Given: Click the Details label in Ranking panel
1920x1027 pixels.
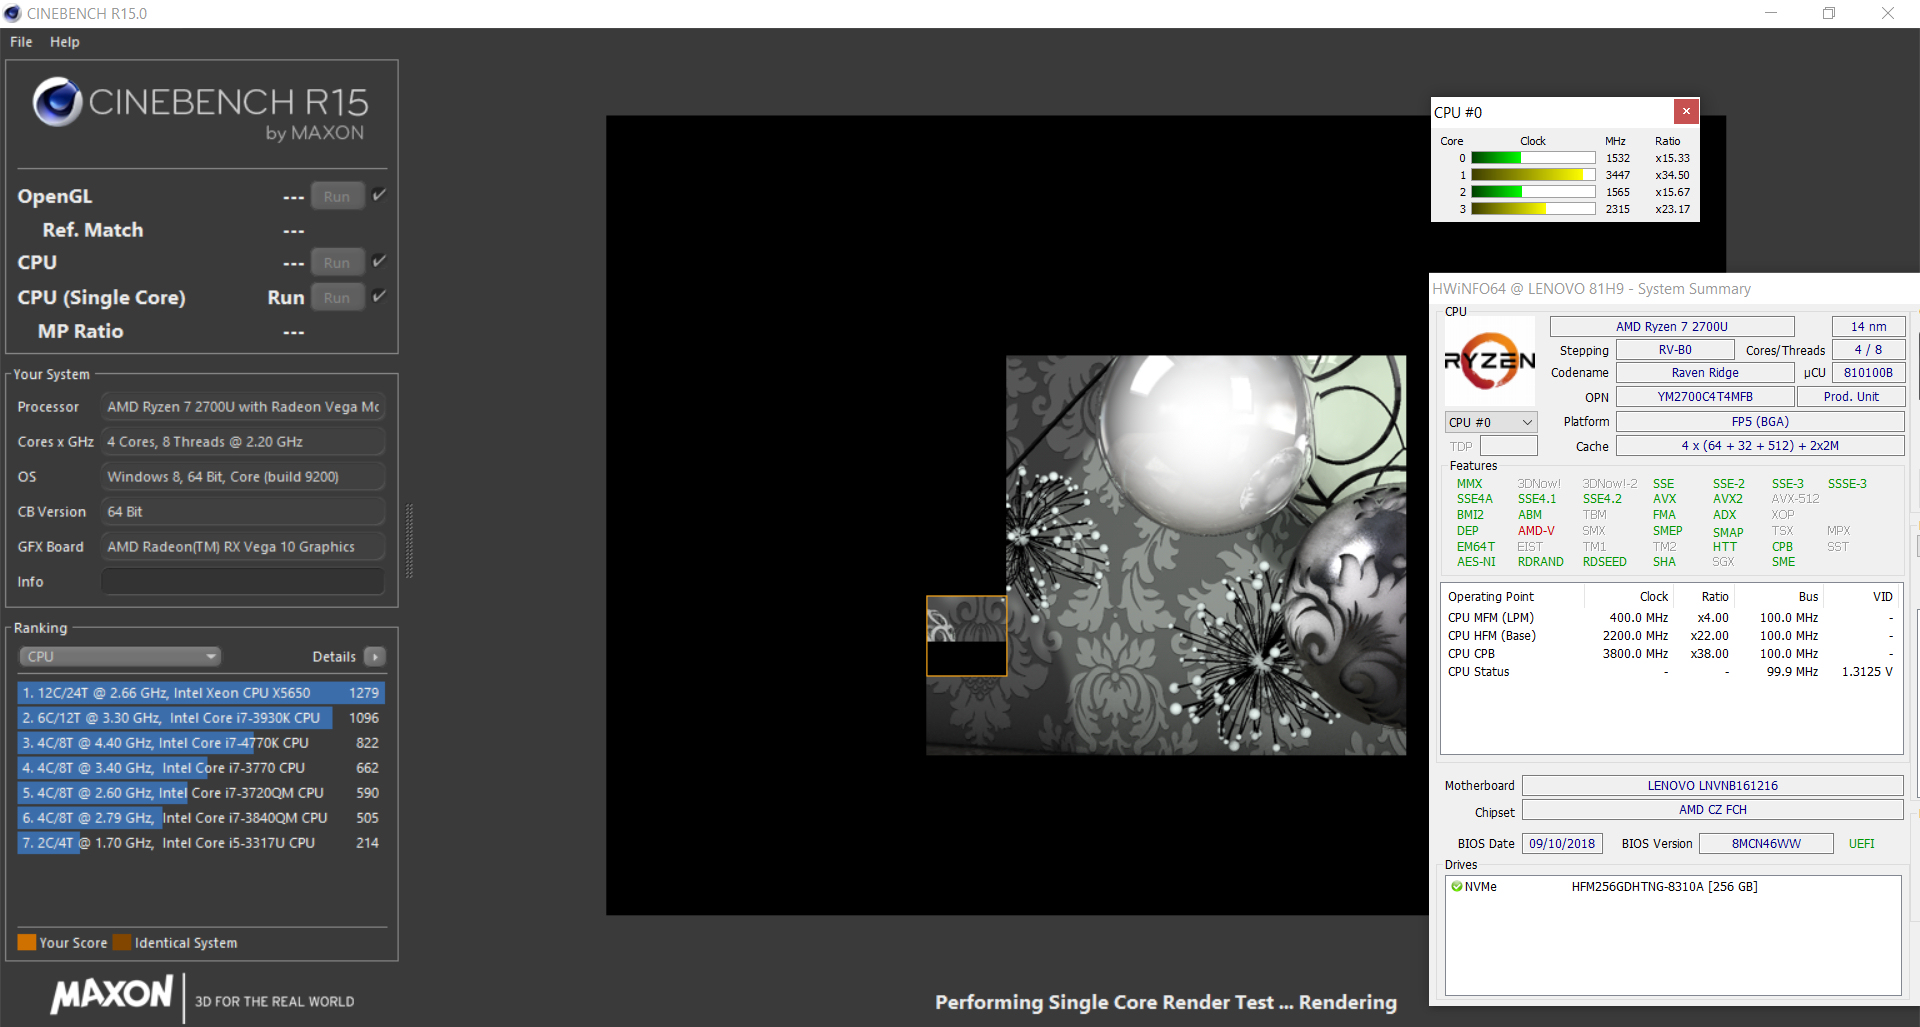Looking at the screenshot, I should 334,656.
